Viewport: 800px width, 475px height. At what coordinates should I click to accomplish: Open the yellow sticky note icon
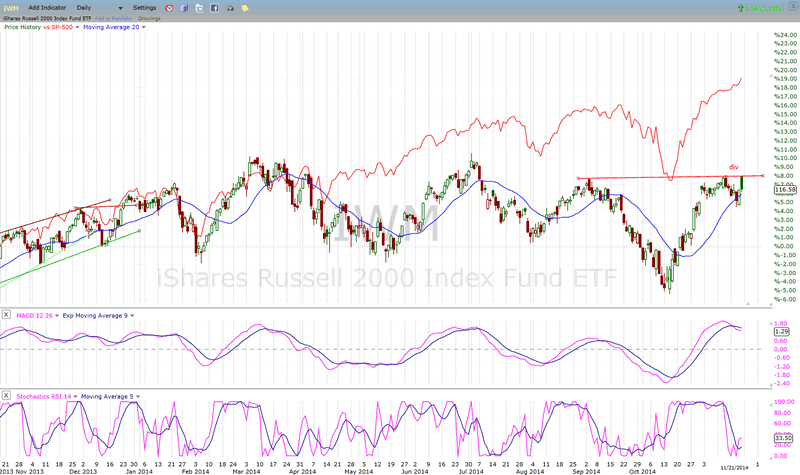pyautogui.click(x=245, y=8)
